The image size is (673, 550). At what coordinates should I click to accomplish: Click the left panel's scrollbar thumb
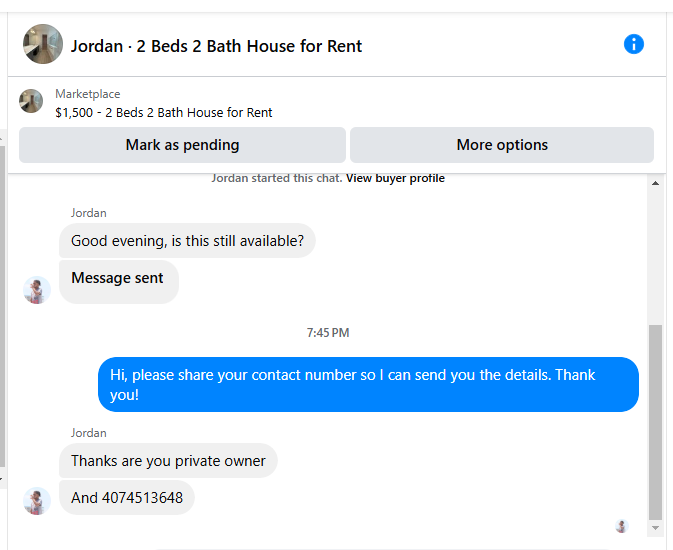(x=2, y=306)
